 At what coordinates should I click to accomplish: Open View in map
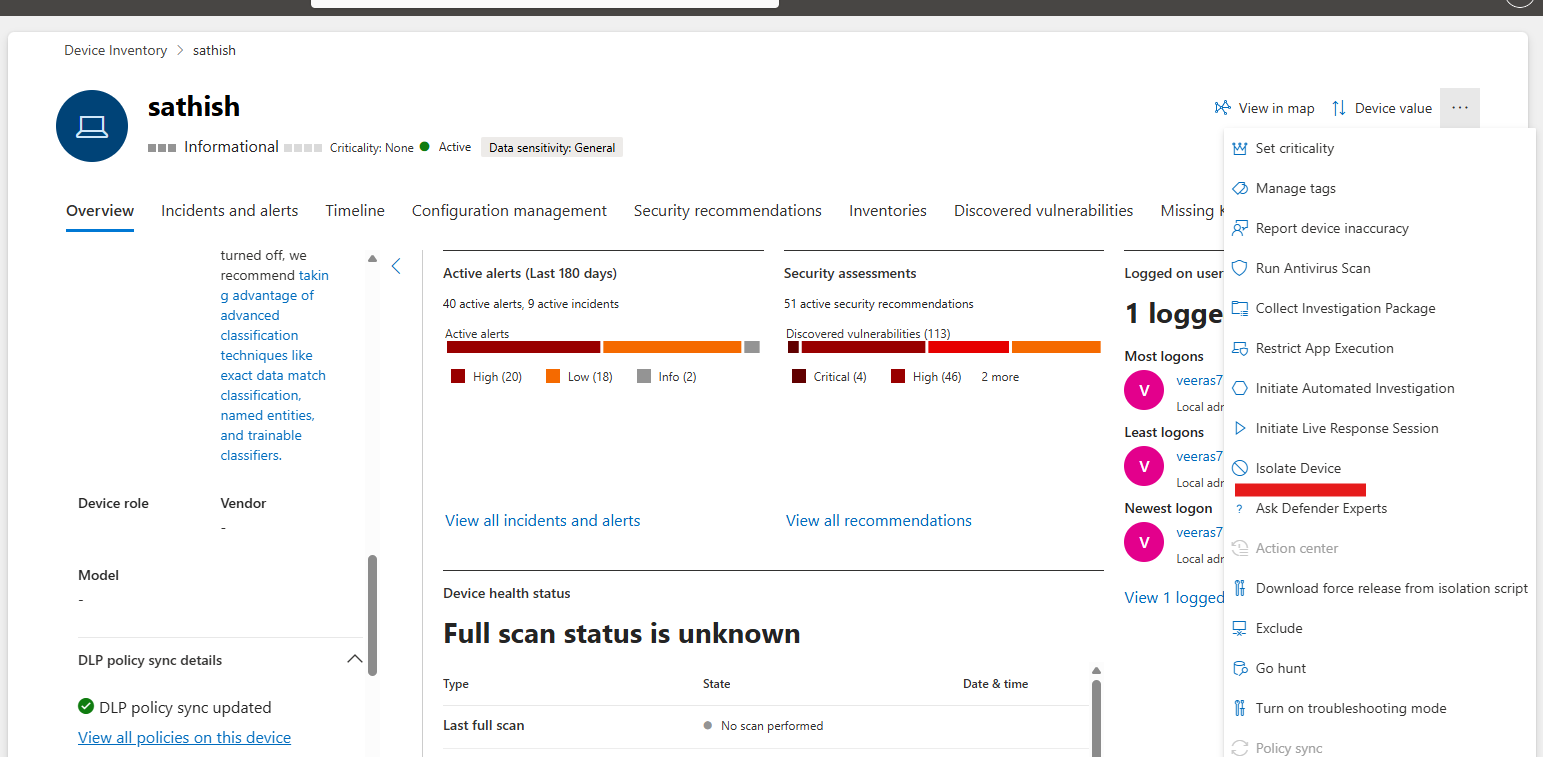pyautogui.click(x=1264, y=108)
